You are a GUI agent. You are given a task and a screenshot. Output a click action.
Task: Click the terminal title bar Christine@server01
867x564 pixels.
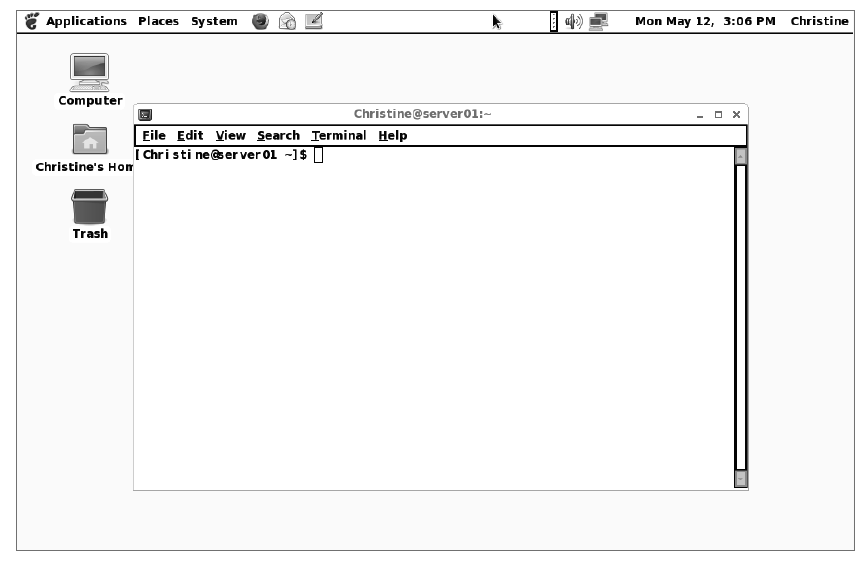click(x=422, y=114)
